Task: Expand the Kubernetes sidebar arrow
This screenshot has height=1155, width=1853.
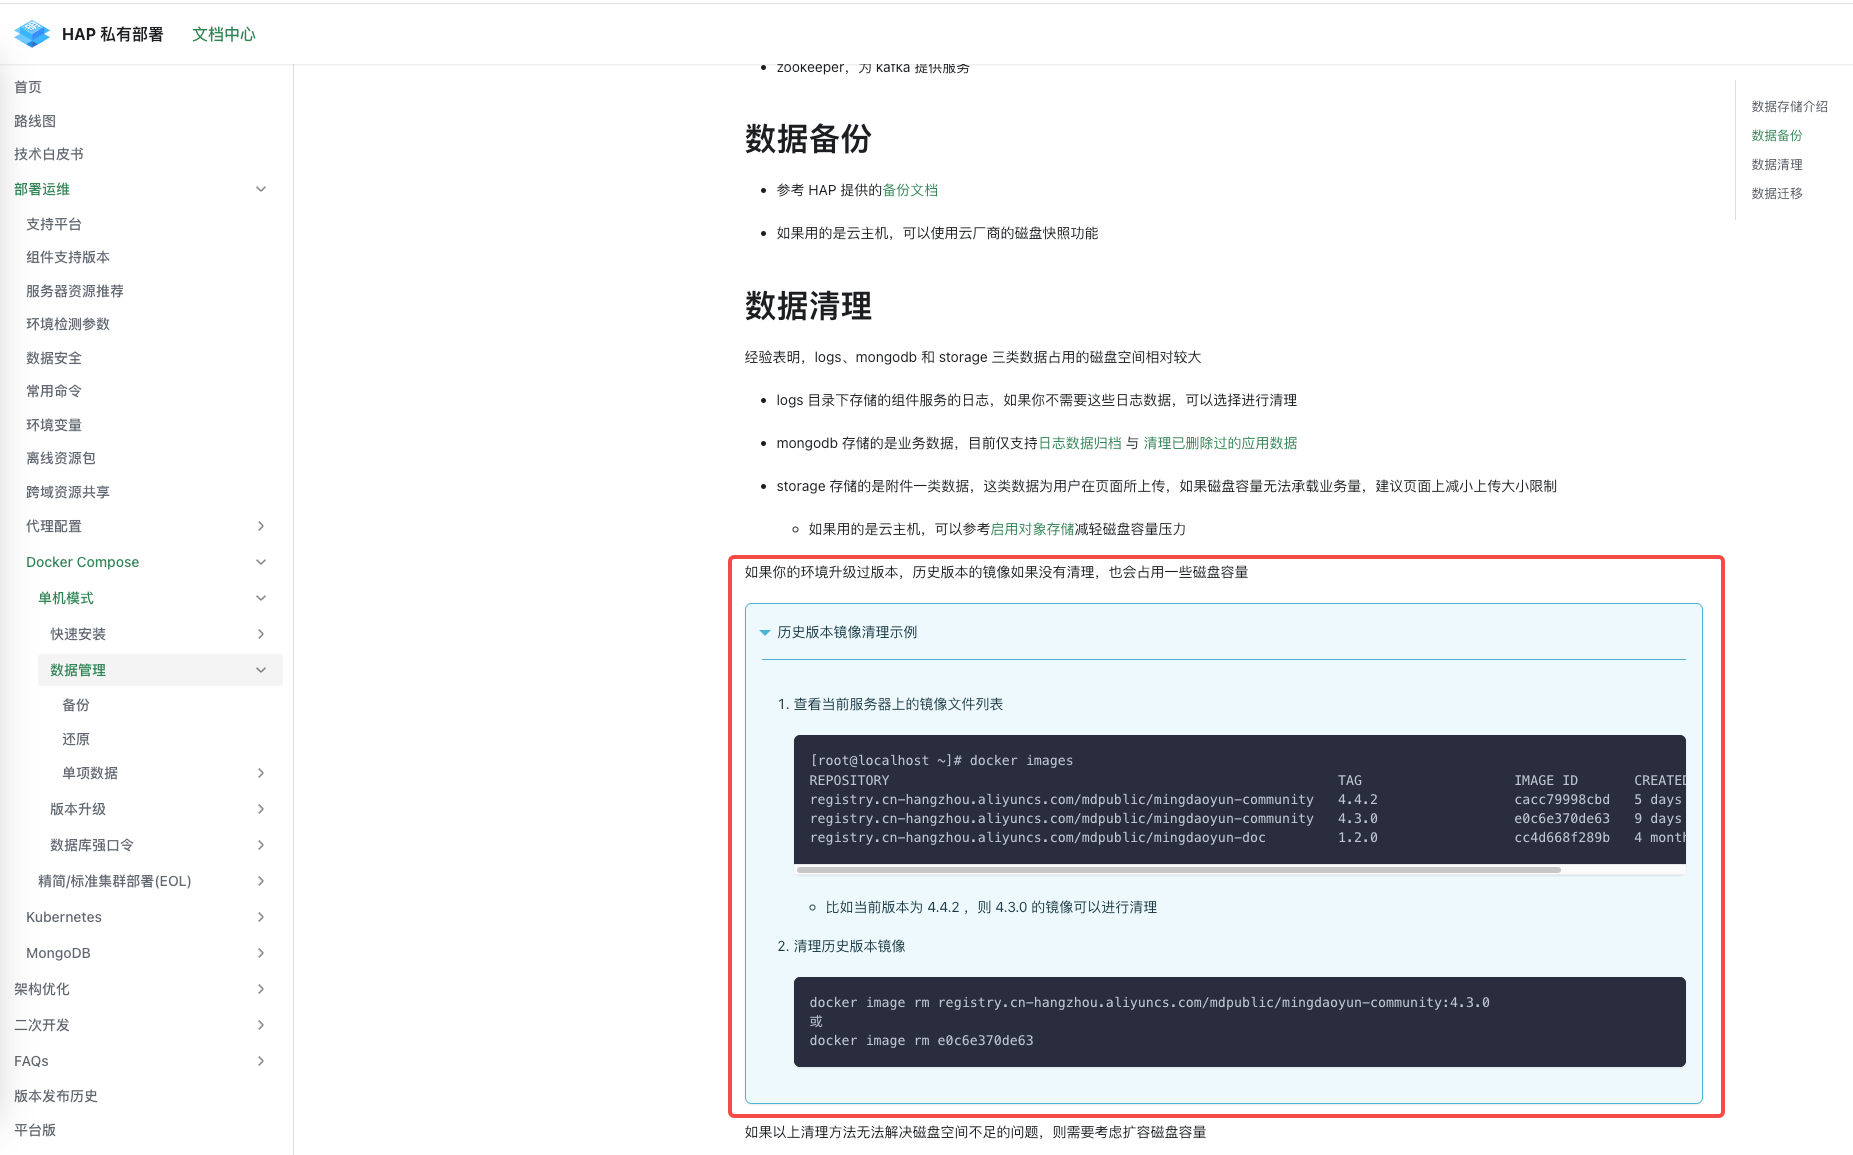Action: (x=261, y=917)
